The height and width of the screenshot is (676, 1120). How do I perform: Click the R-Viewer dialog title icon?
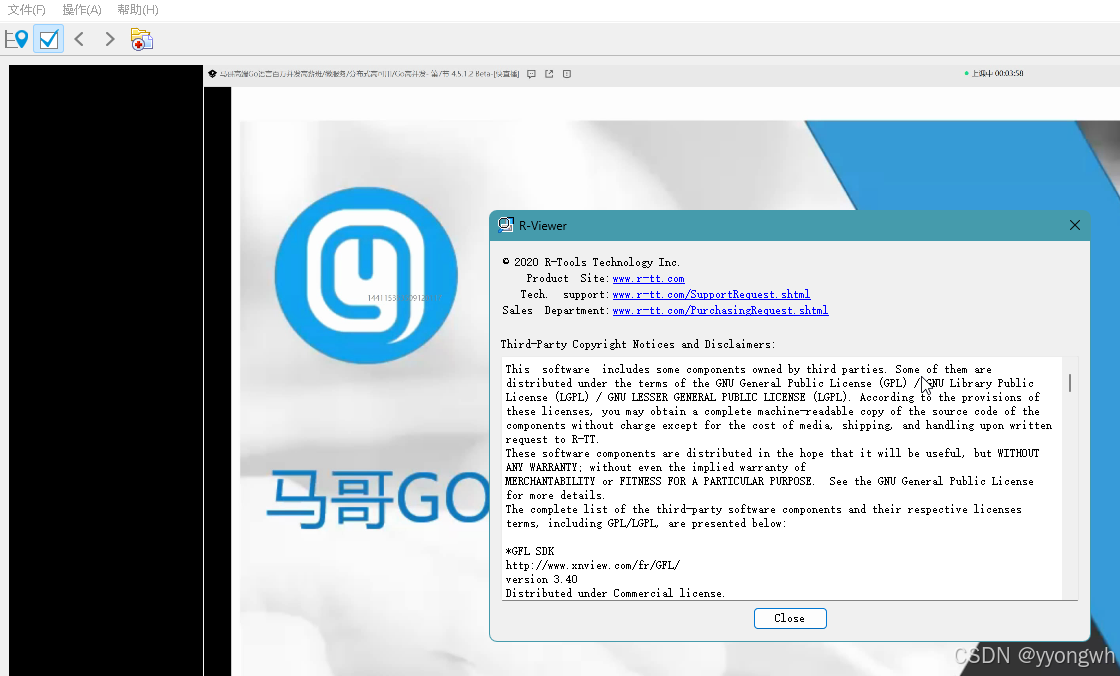[506, 225]
